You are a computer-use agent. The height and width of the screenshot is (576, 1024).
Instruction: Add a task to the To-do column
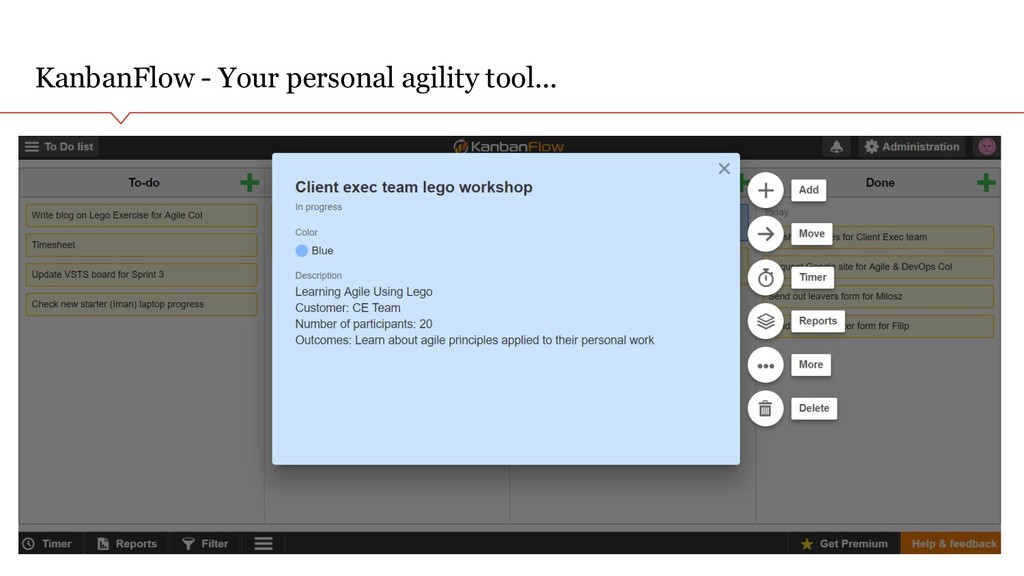pyautogui.click(x=249, y=183)
